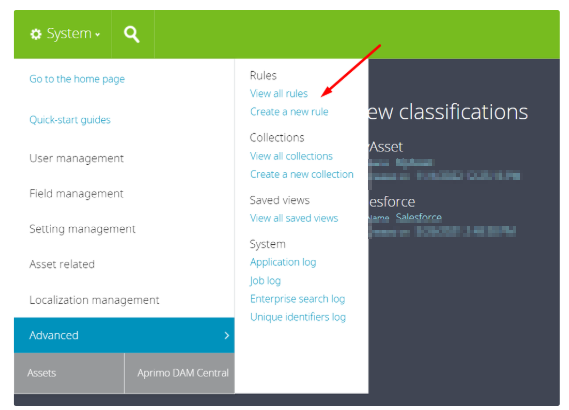The width and height of the screenshot is (569, 410).
Task: Open the search magnifier icon
Action: tap(131, 34)
